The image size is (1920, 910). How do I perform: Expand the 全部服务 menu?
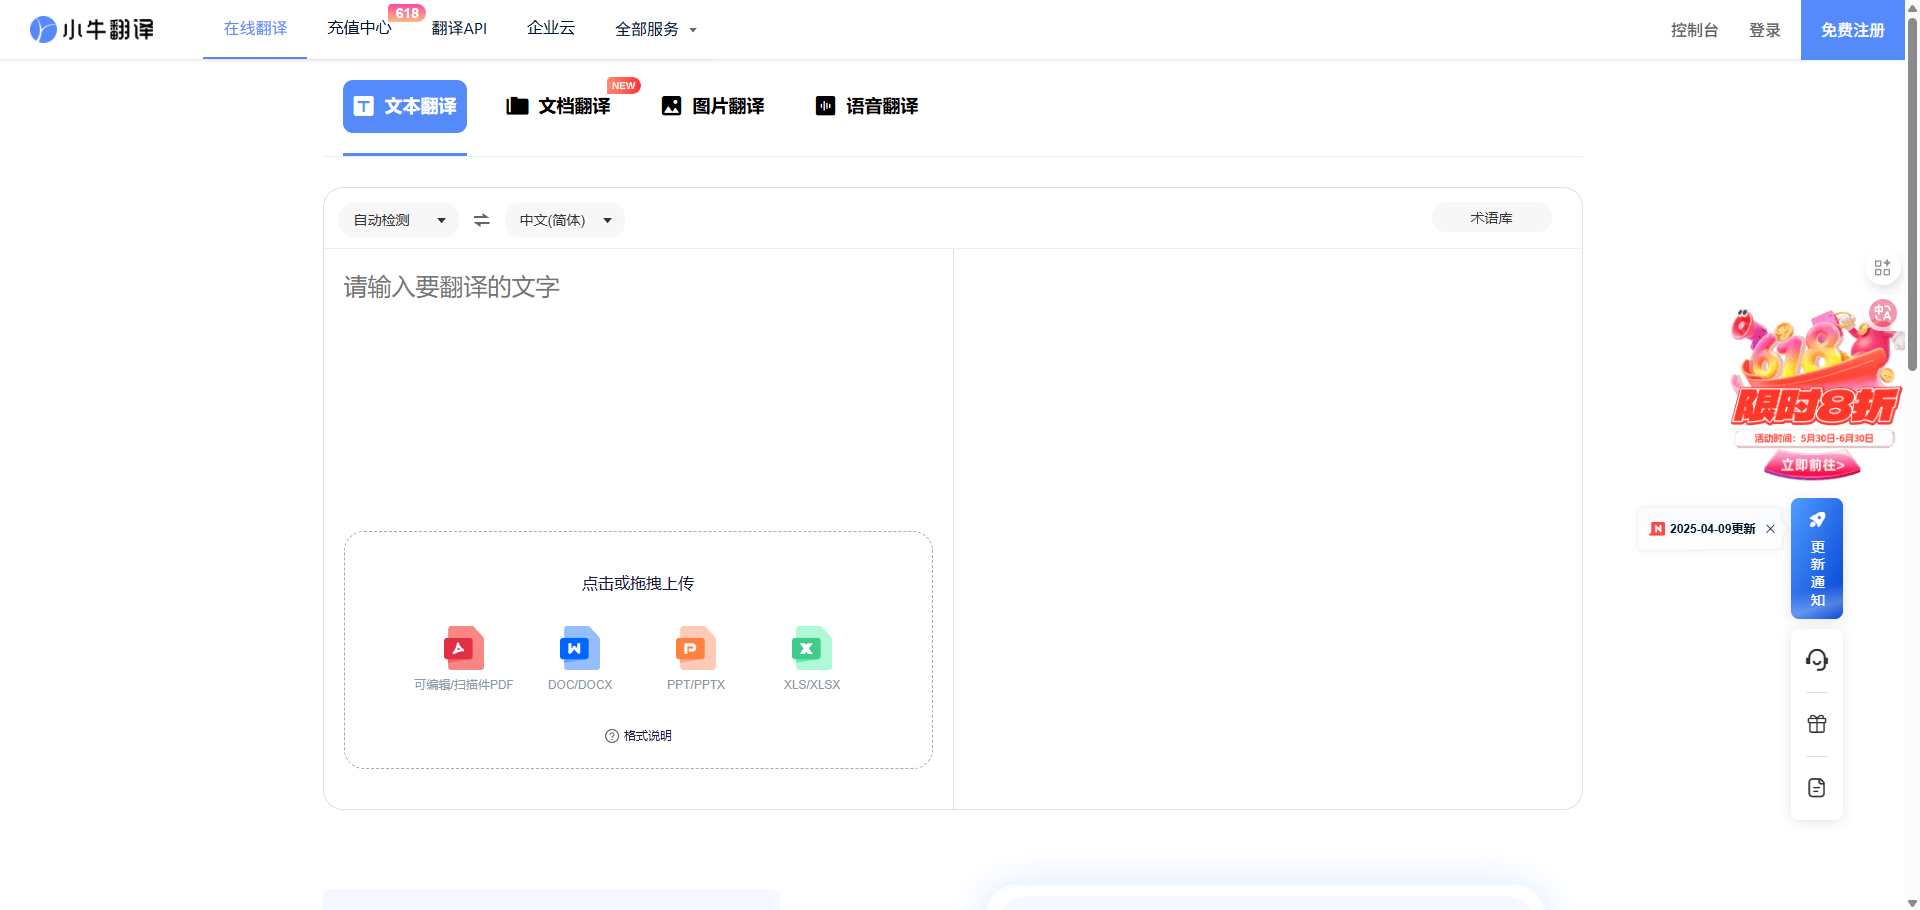655,30
